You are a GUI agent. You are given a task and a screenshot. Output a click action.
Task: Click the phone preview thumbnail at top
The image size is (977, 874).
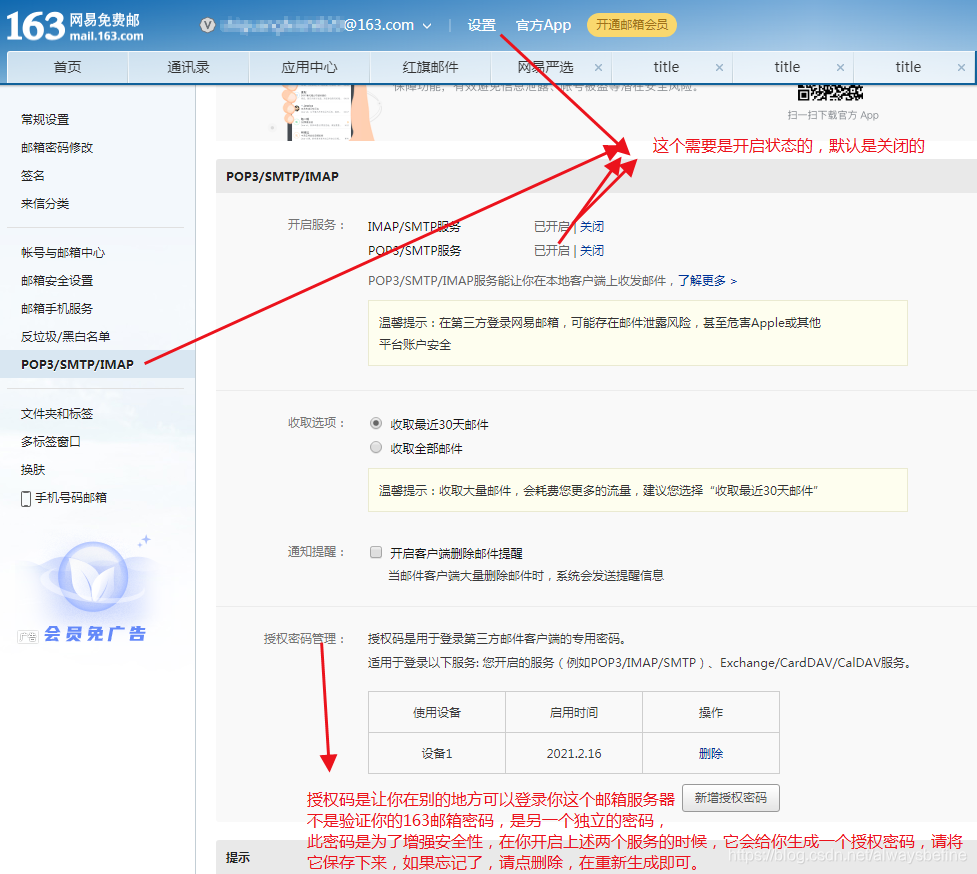coord(326,112)
